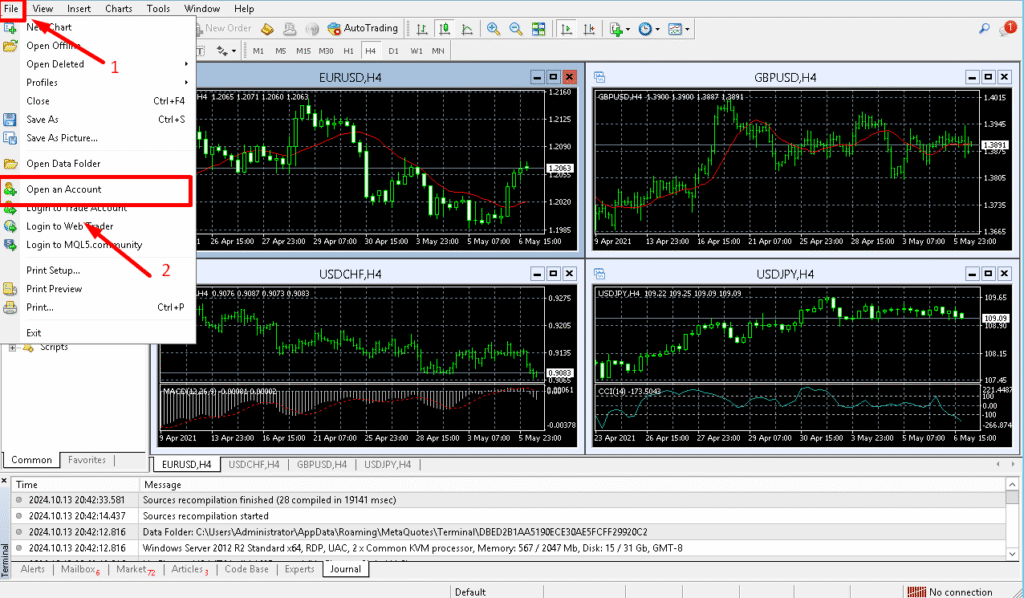Open the Arrows tool dropdown arrow
Image resolution: width=1024 pixels, height=598 pixels.
tap(234, 51)
